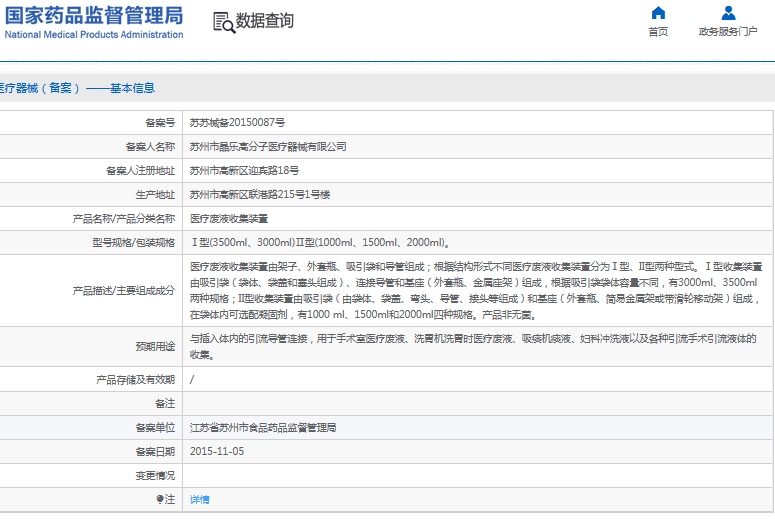Select the intended use text 与插入体内的引流导管连接
The image size is (775, 519).
[x=249, y=339]
